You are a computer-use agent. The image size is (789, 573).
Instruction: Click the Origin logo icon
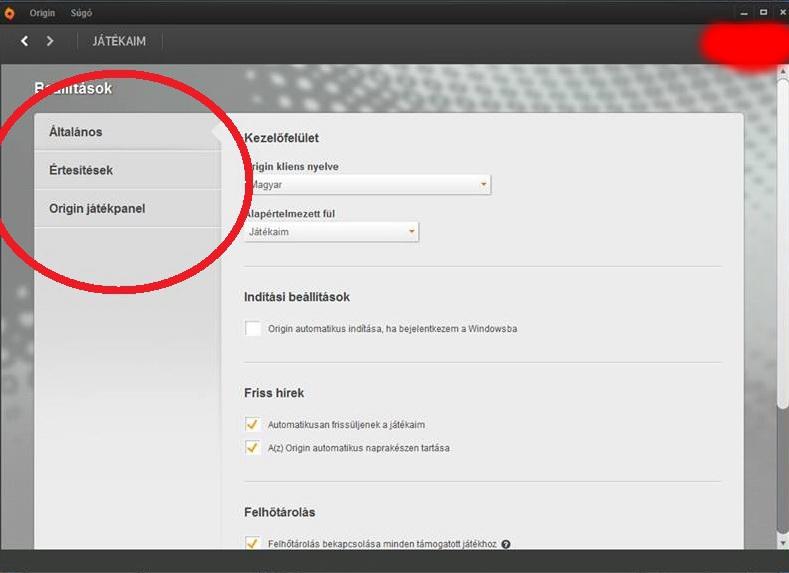10,13
